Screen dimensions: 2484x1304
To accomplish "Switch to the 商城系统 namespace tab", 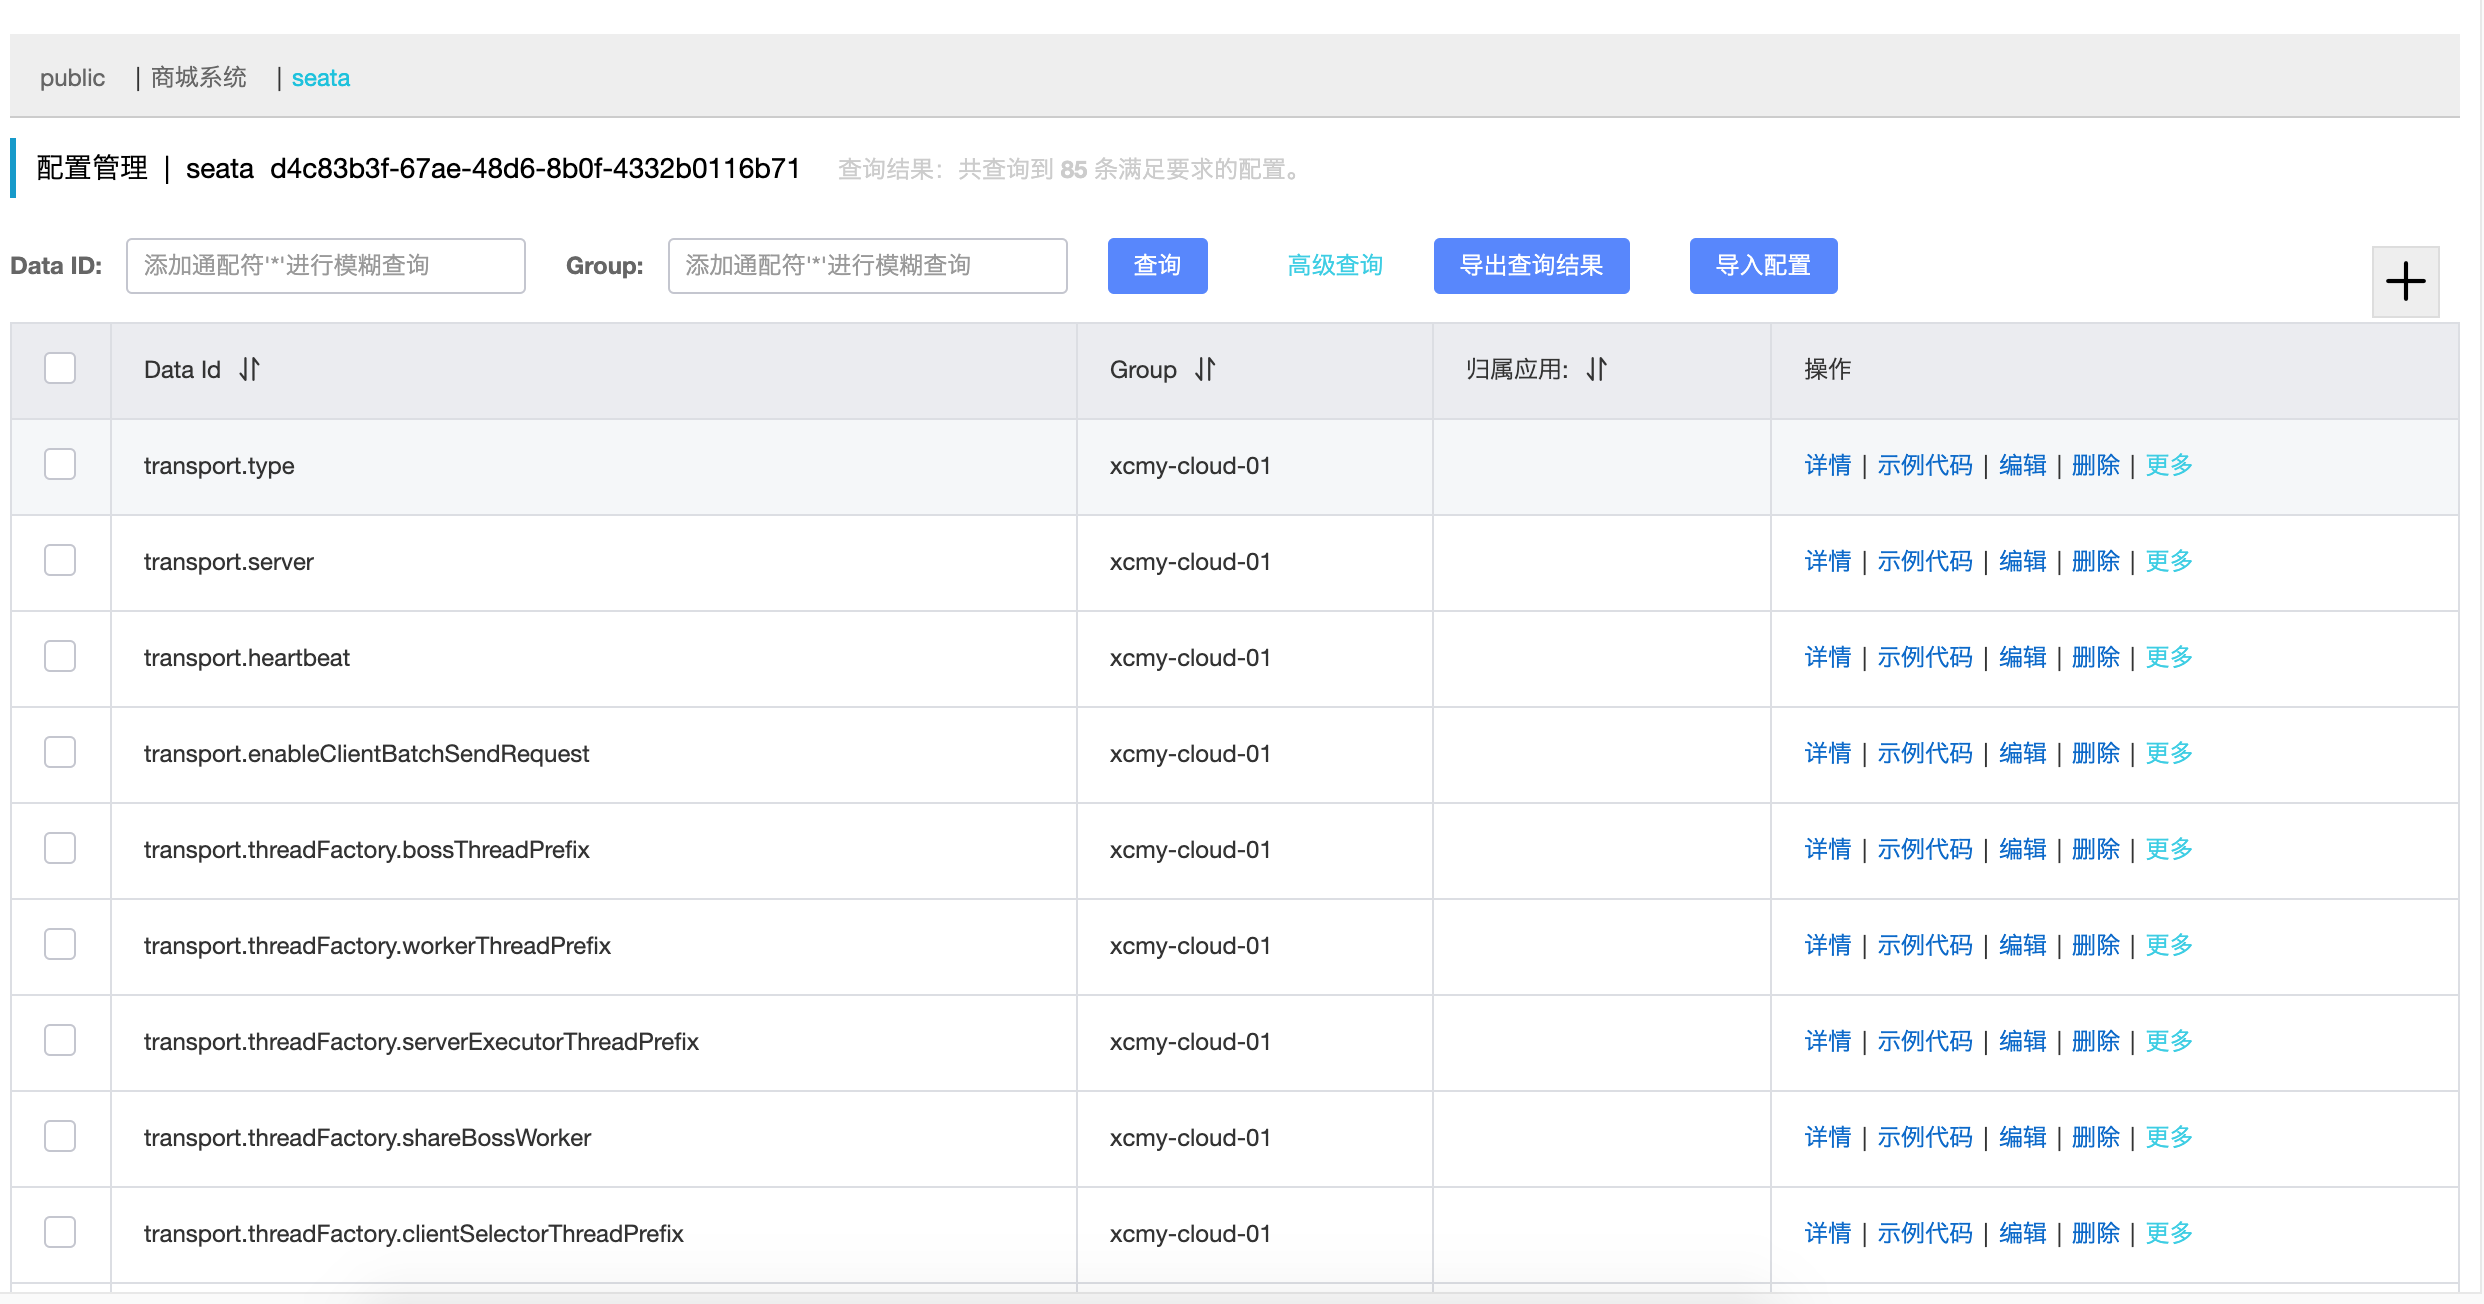I will pyautogui.click(x=198, y=78).
